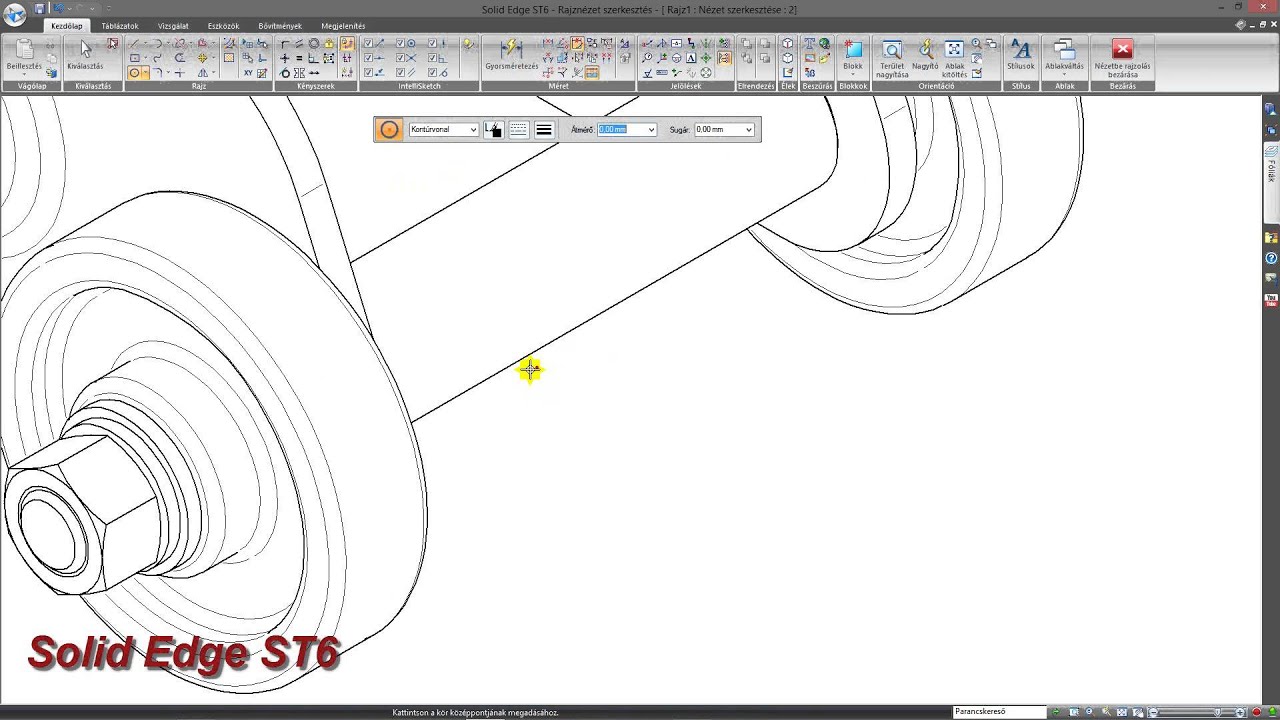
Task: Open the undo history dropdown arrow
Action: tap(69, 9)
